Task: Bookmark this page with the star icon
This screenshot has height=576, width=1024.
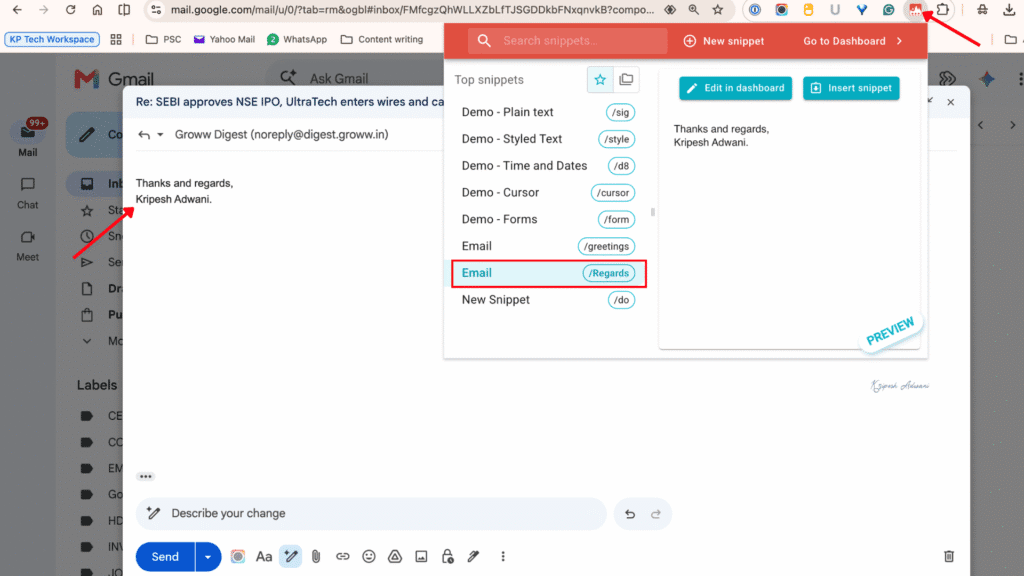Action: click(718, 10)
